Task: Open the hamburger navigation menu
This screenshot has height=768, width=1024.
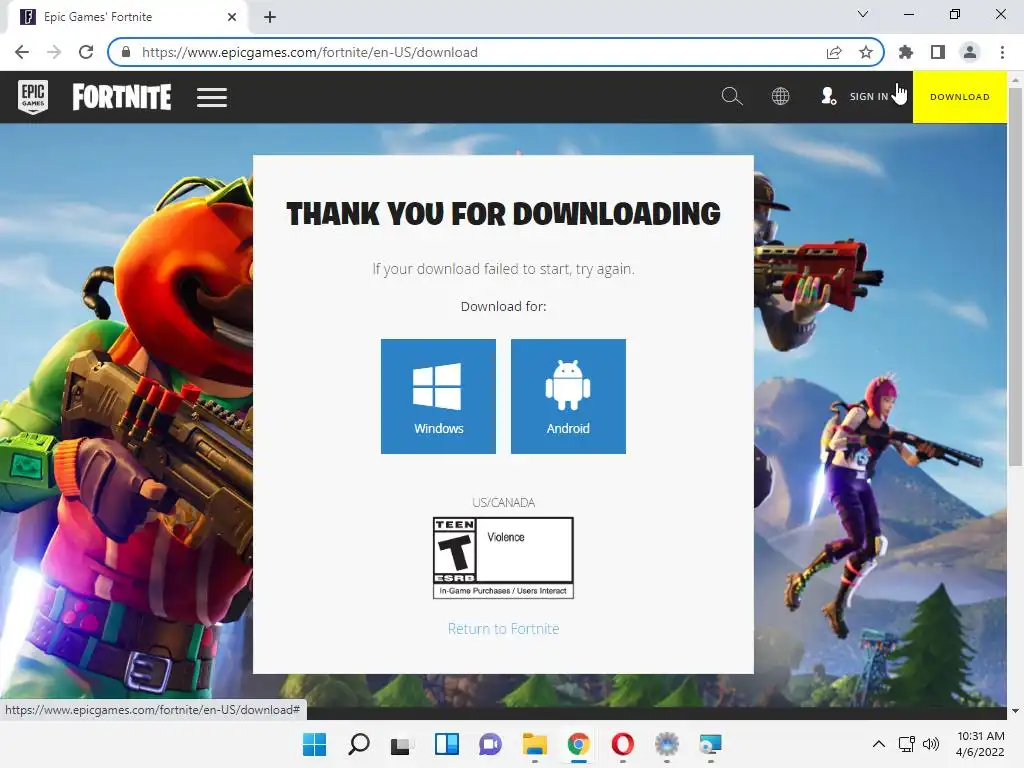Action: click(x=212, y=97)
